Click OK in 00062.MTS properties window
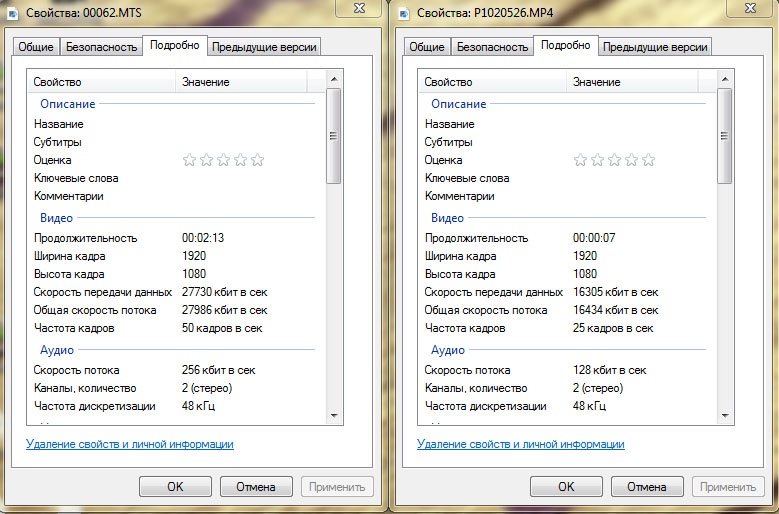The height and width of the screenshot is (514, 779). pos(175,487)
